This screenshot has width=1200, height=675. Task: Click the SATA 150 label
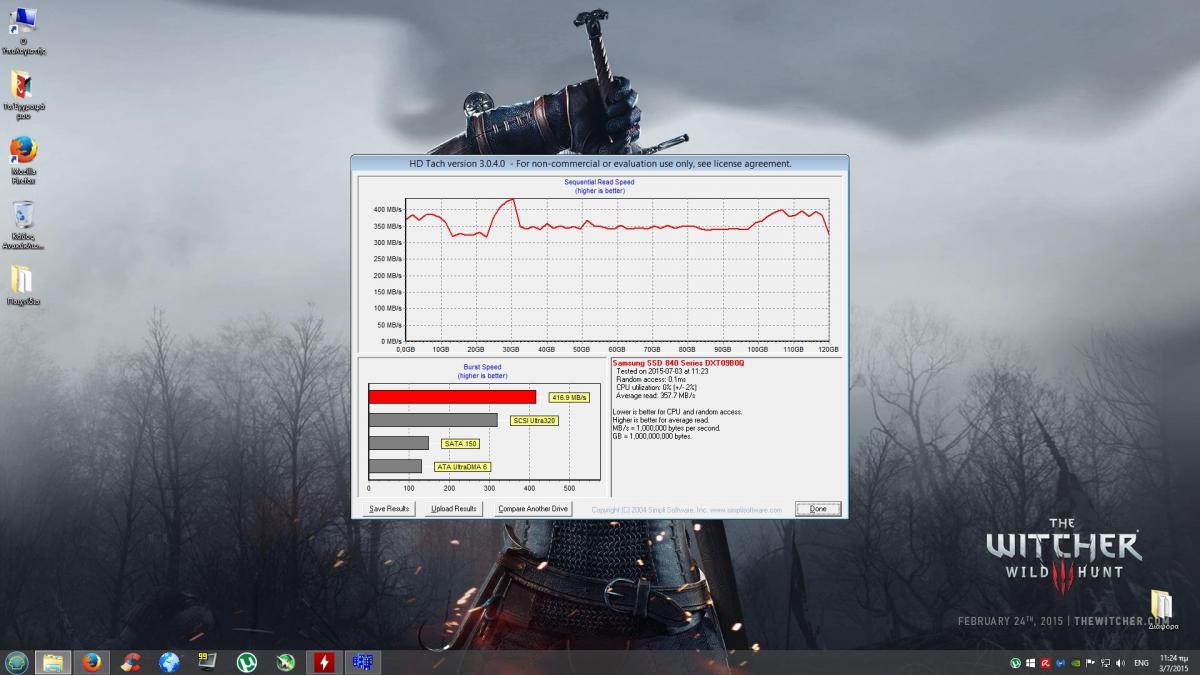[x=460, y=443]
